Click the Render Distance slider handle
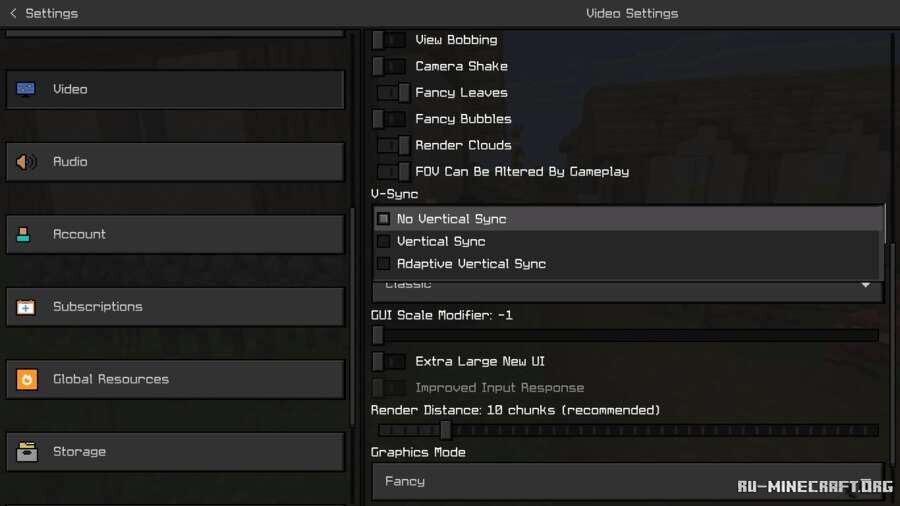 point(446,430)
